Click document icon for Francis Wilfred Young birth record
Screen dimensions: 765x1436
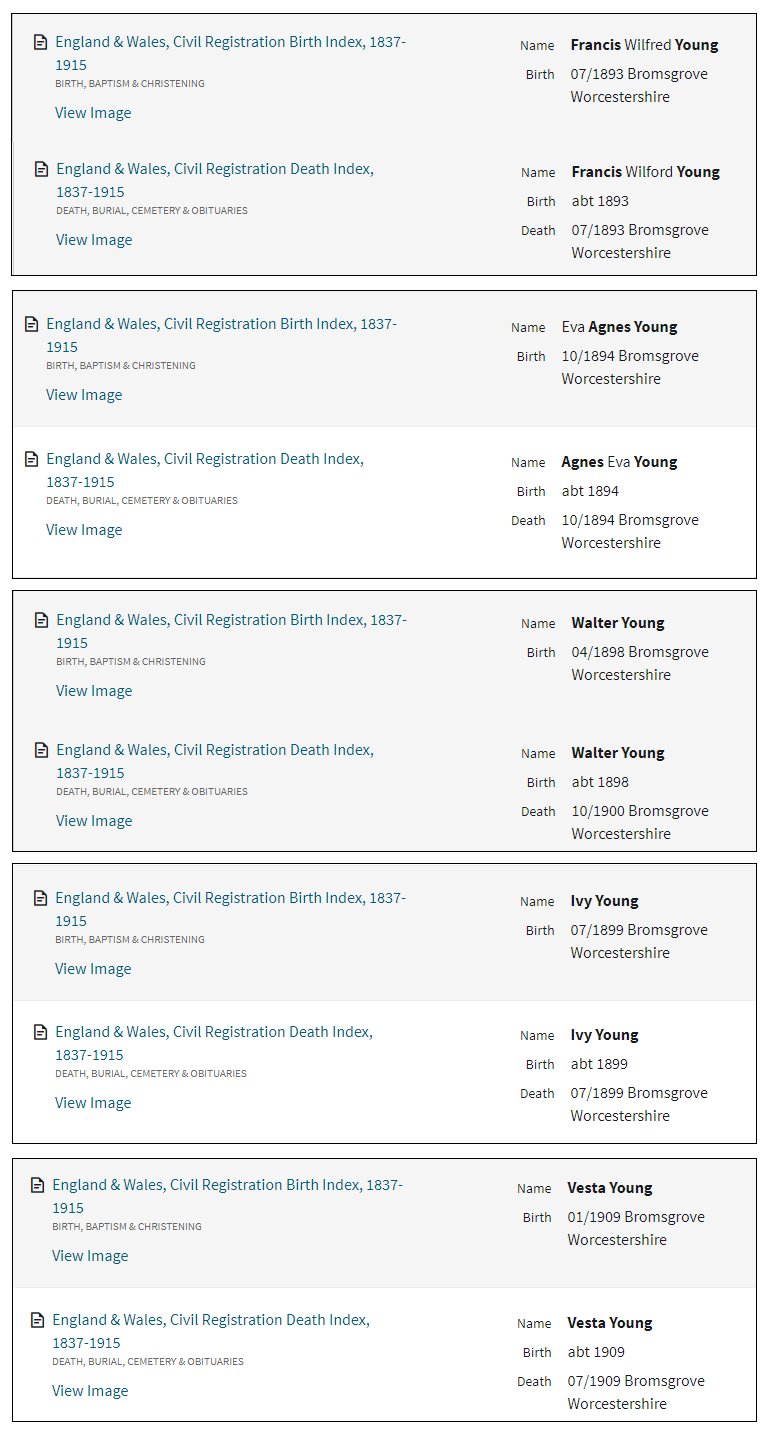pos(40,42)
